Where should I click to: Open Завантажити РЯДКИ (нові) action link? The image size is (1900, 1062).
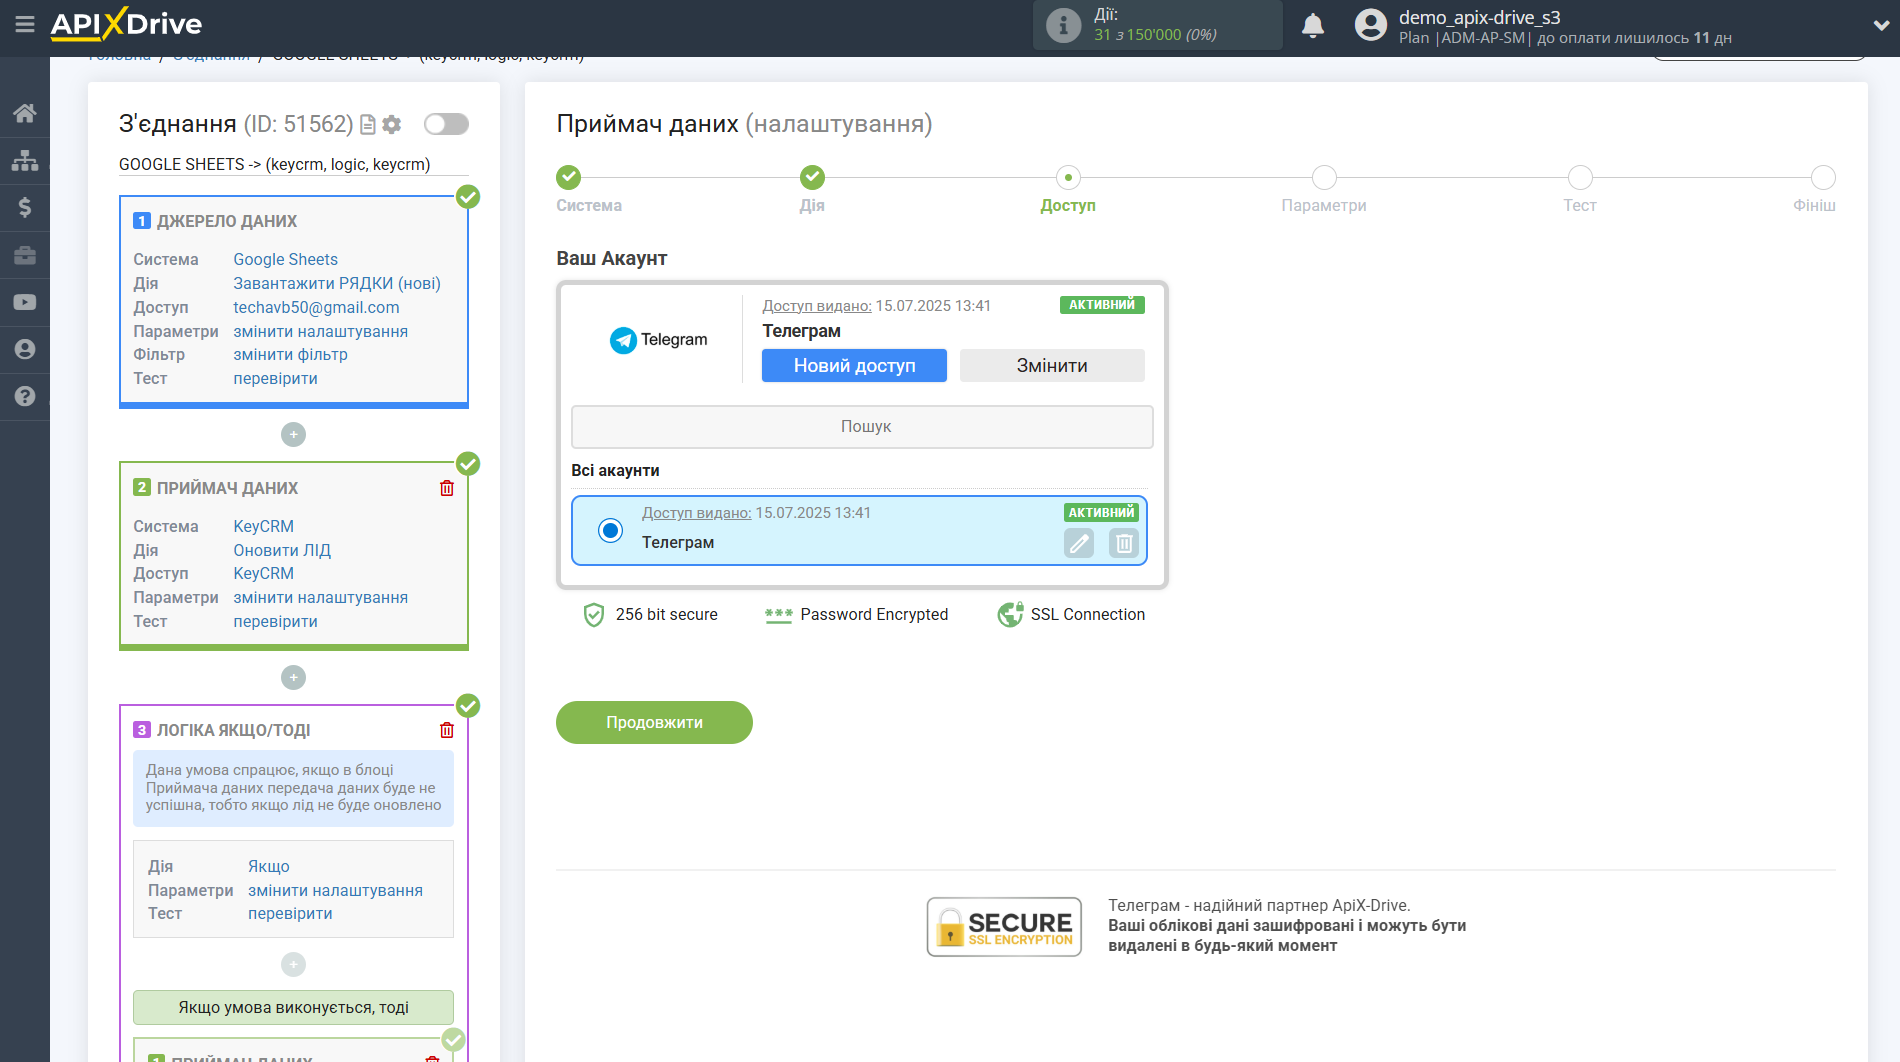337,283
